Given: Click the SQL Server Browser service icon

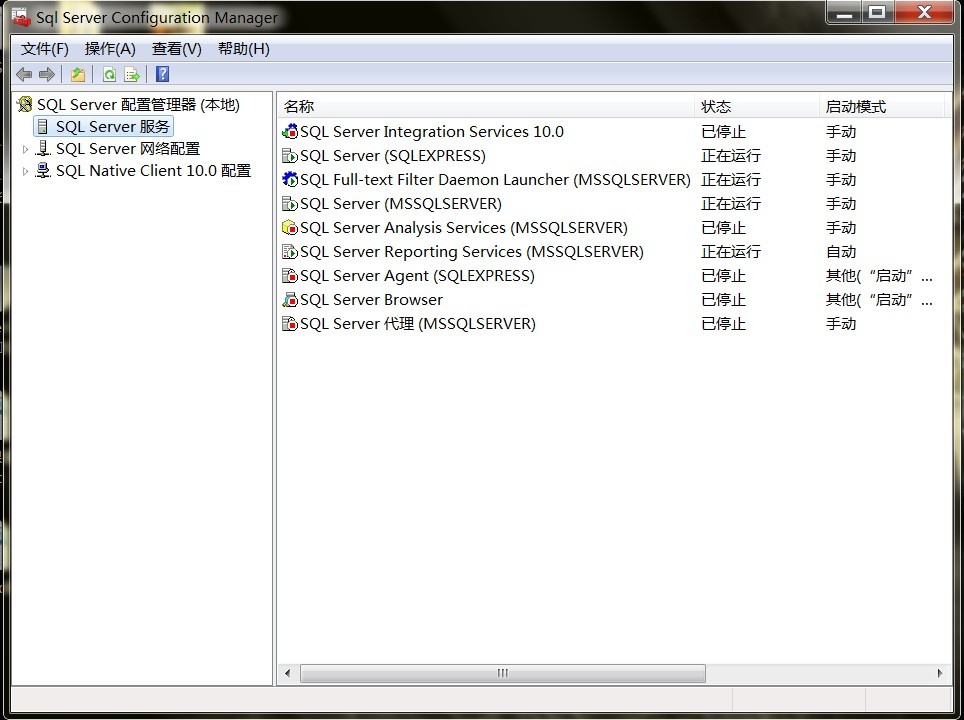Looking at the screenshot, I should point(290,300).
